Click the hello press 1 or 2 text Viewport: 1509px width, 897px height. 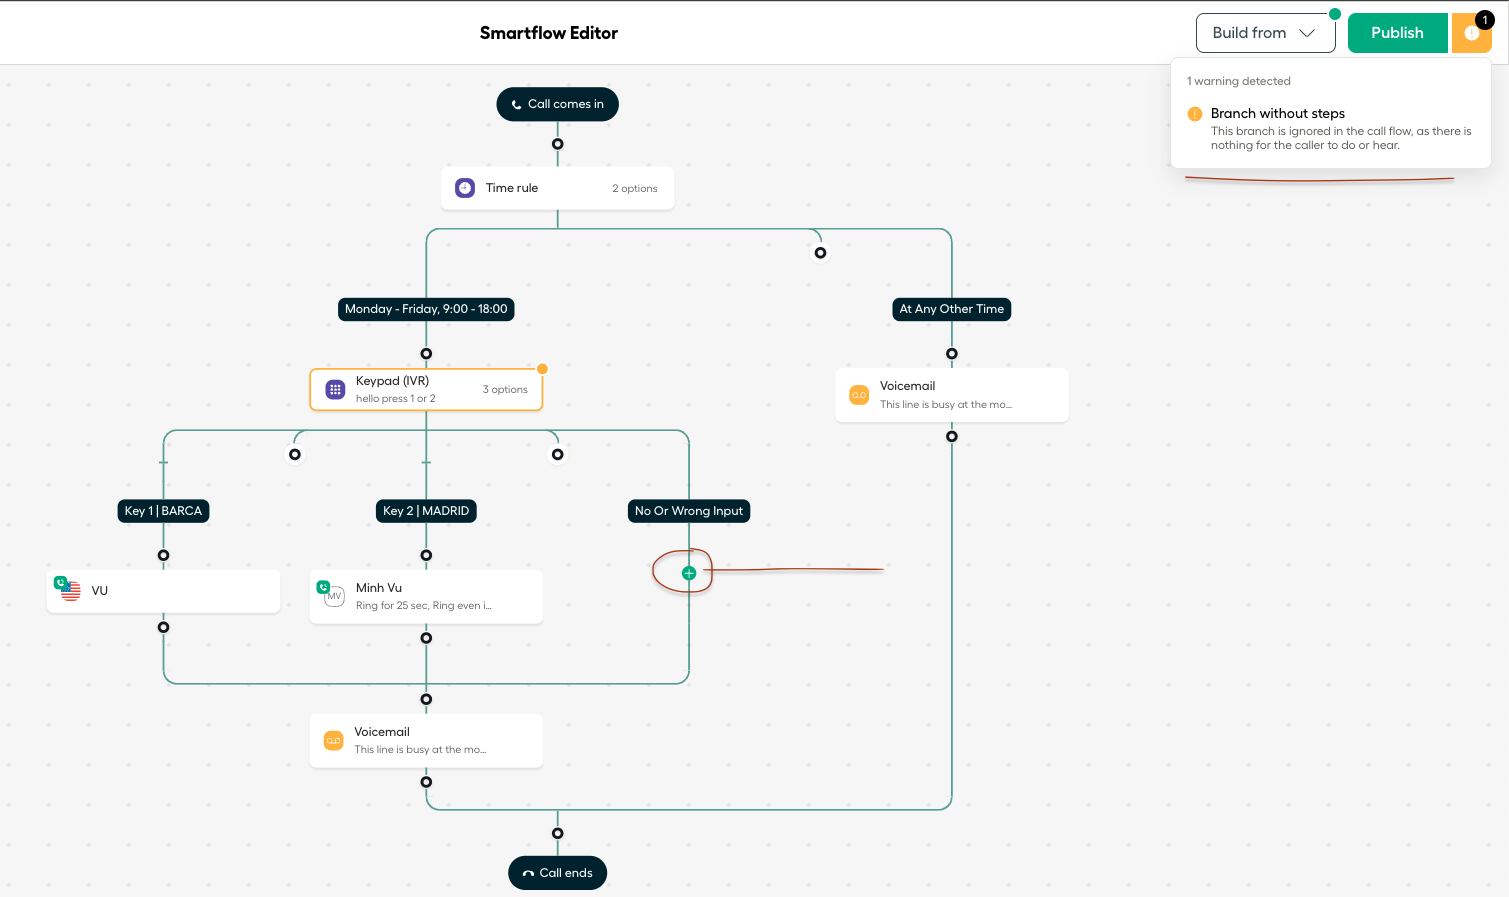396,399
